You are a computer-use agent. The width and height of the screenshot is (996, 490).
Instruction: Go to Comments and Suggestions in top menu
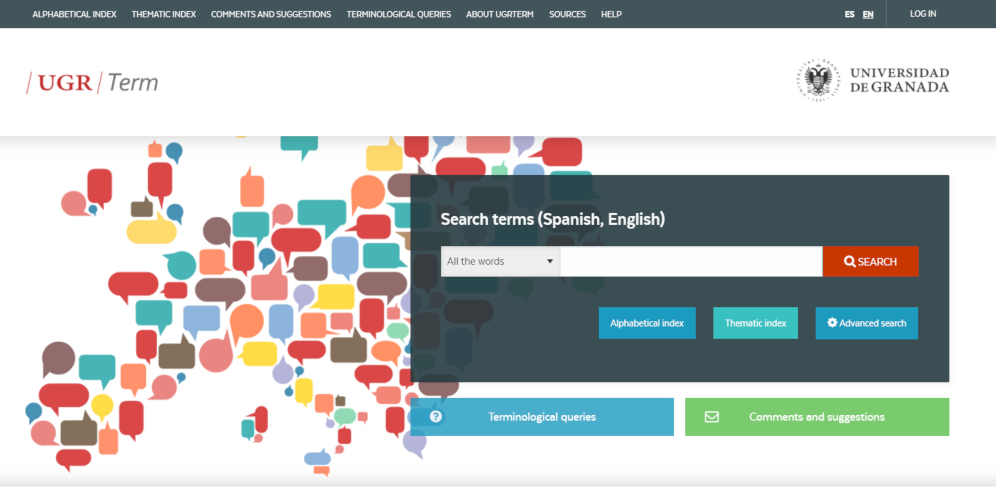(271, 14)
